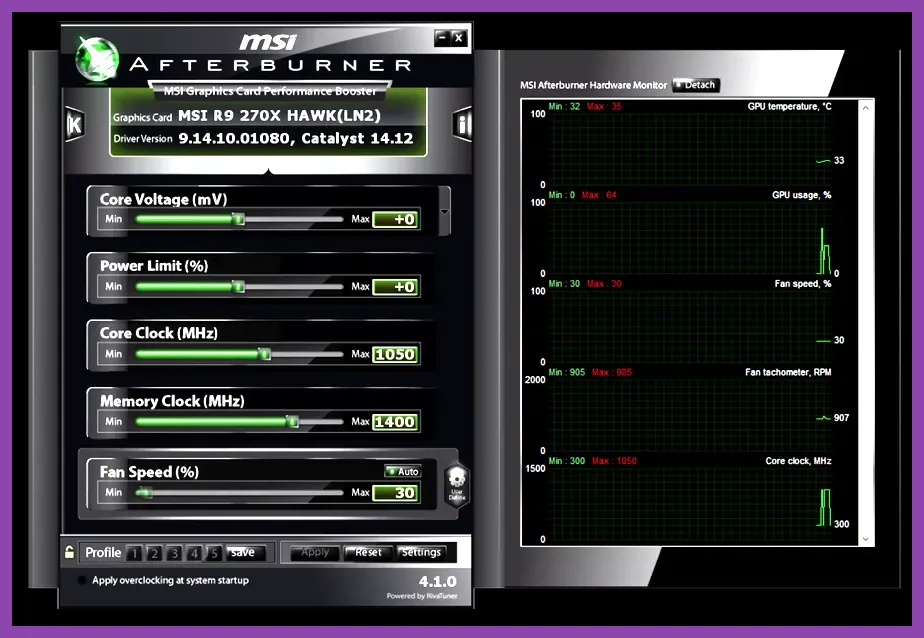
Task: Click the Fan tachometer RPM graph
Action: [689, 415]
